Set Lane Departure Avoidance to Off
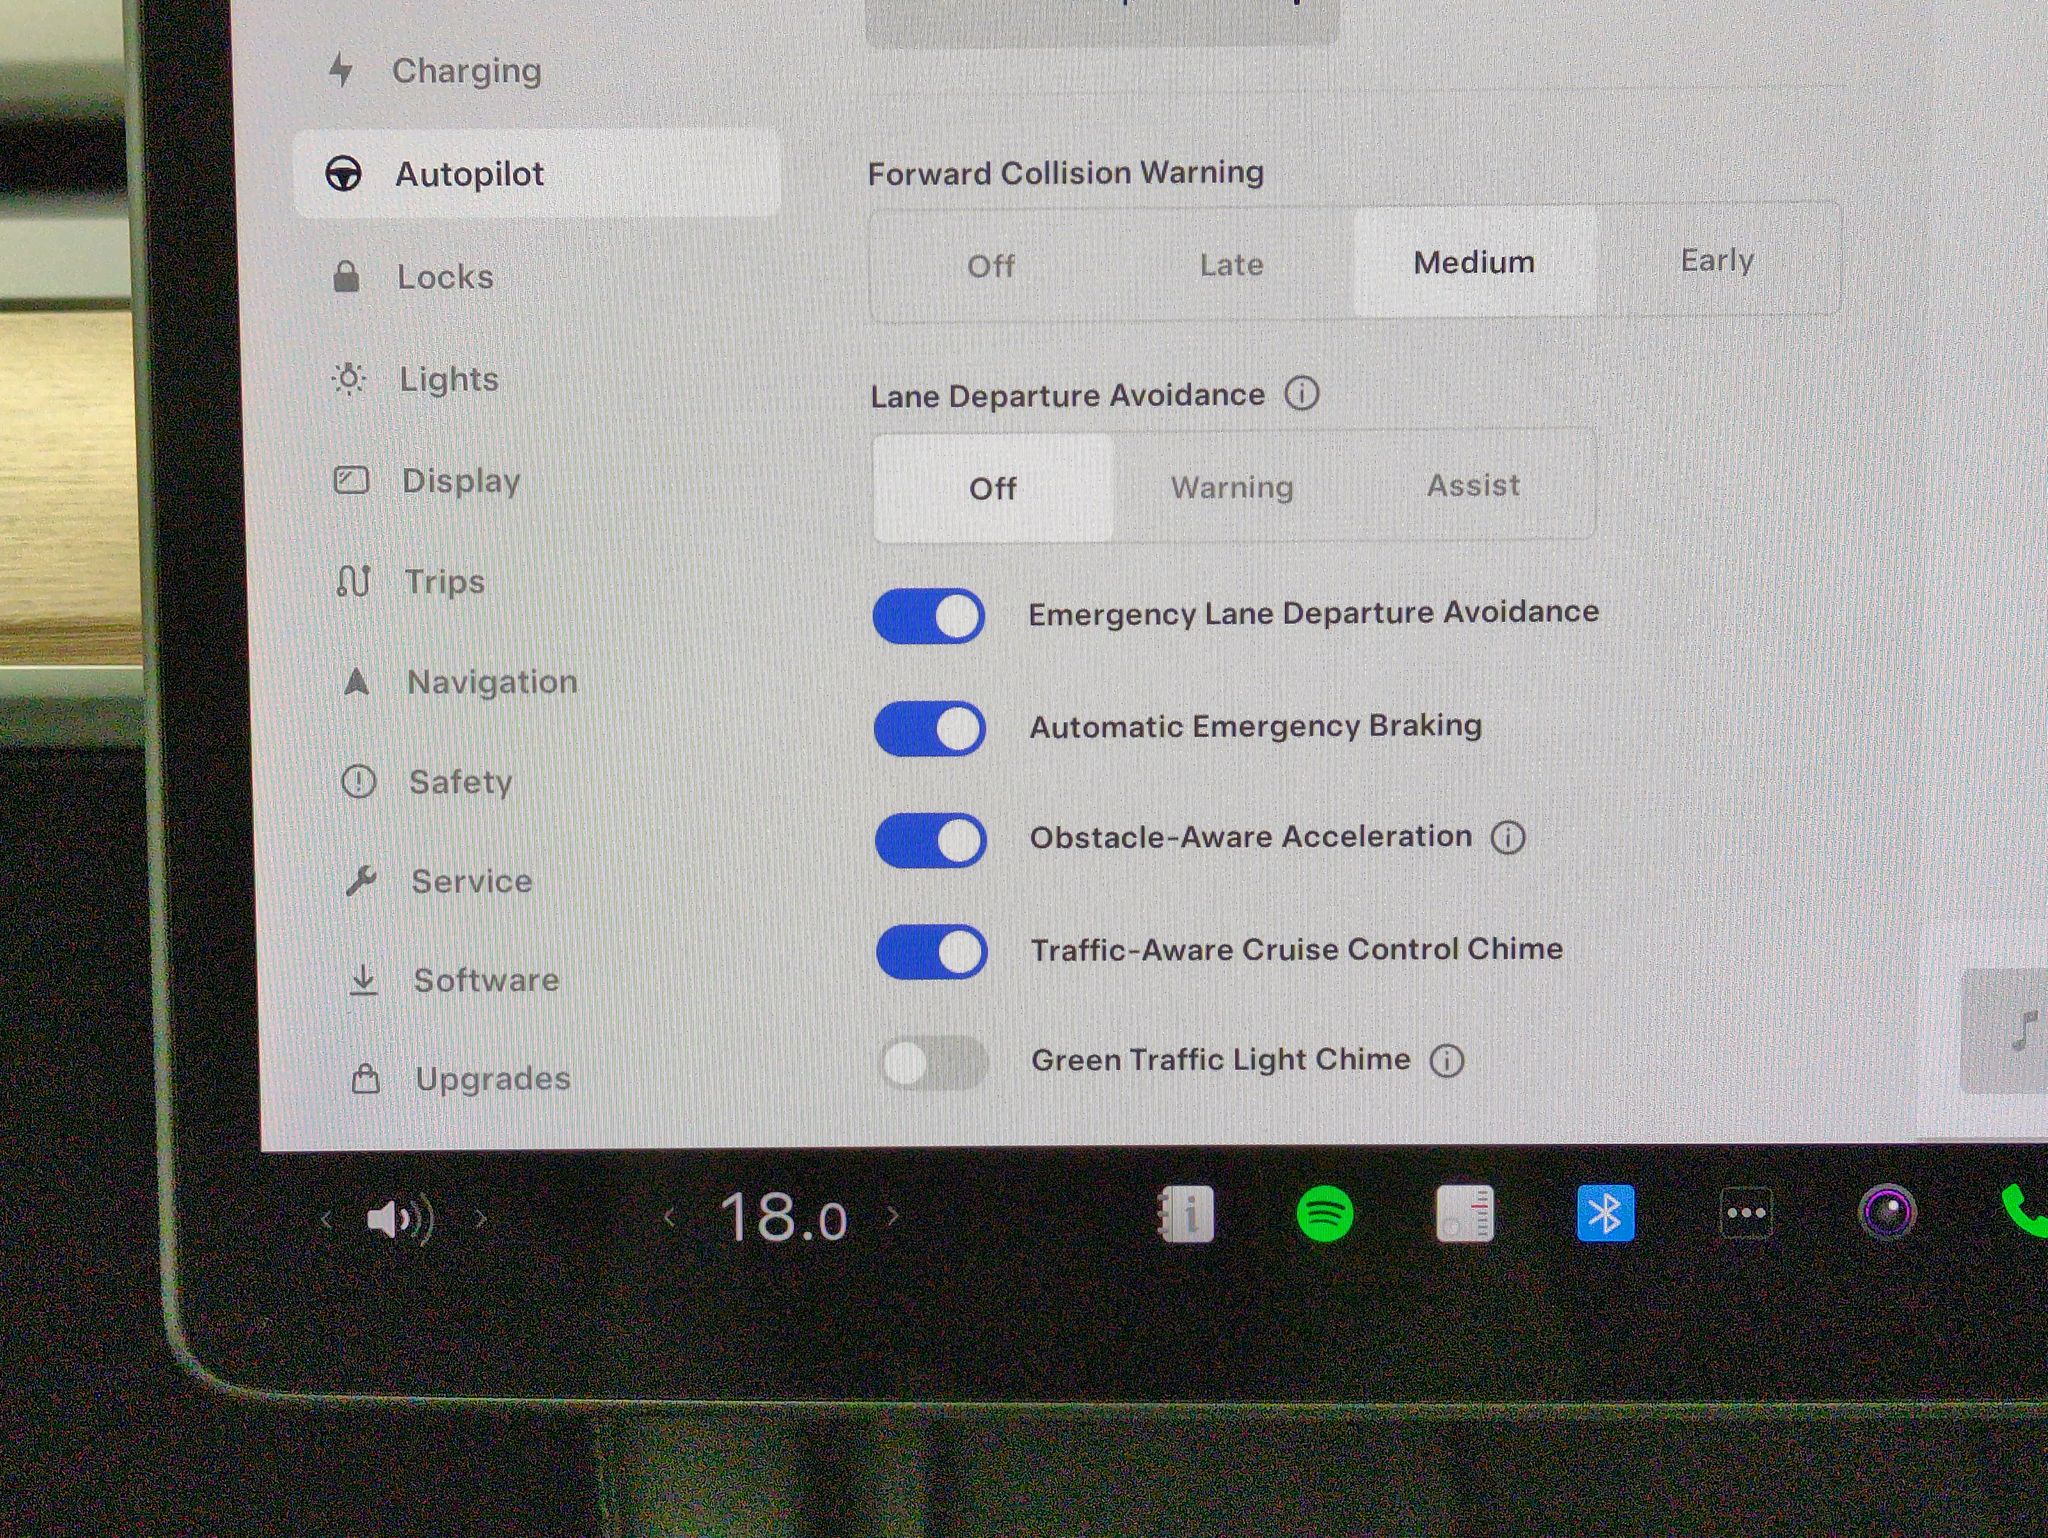Viewport: 2048px width, 1538px height. pyautogui.click(x=993, y=488)
